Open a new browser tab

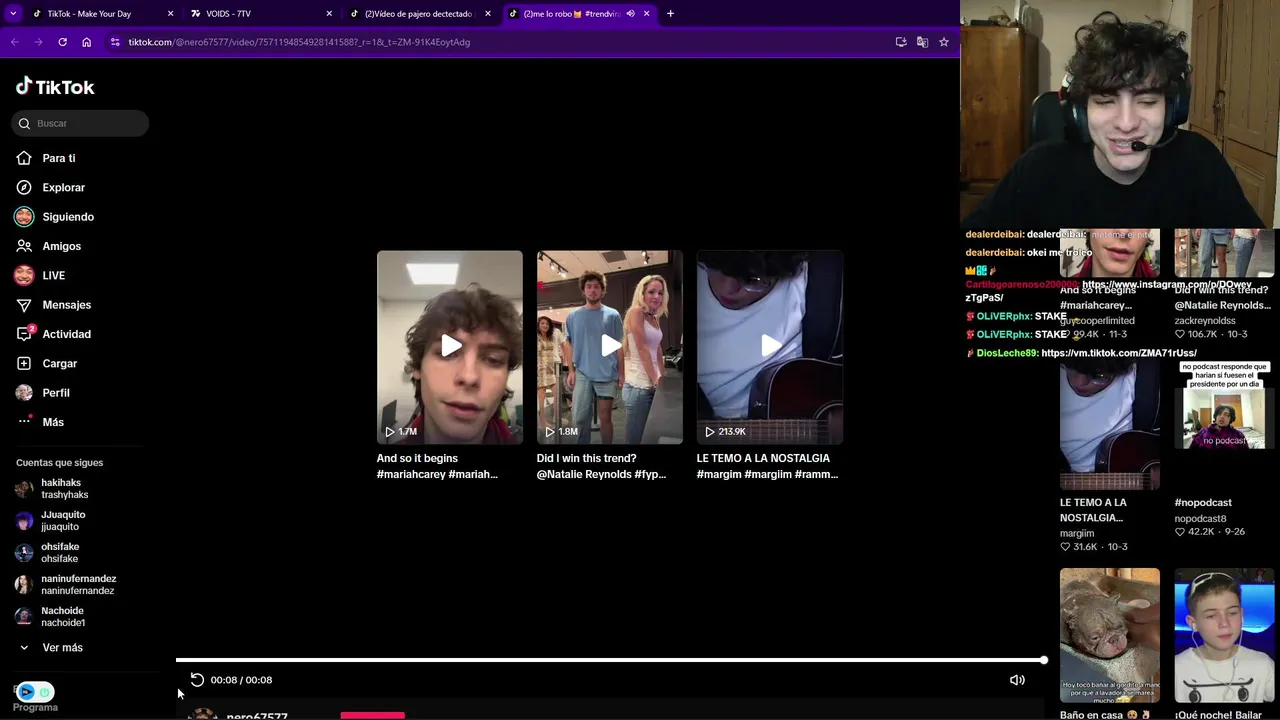point(670,14)
